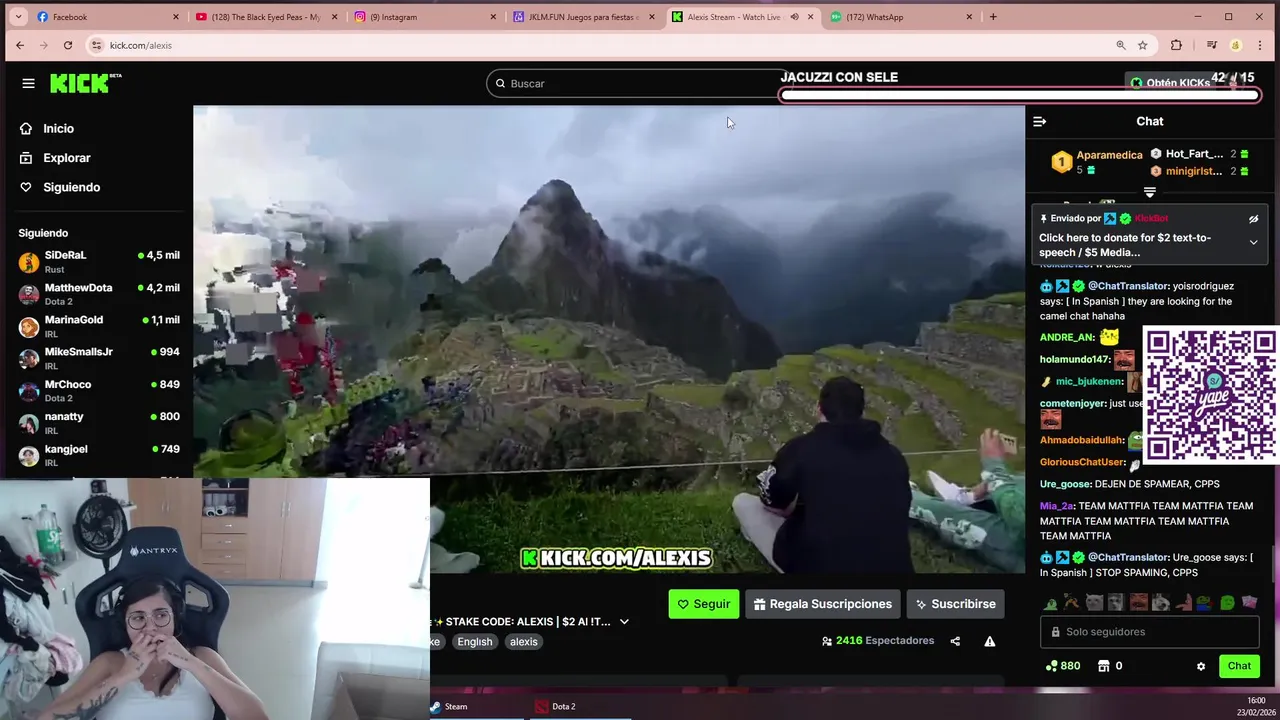Open the Kick hamburger sidebar menu
Screen dimensions: 1280x720
(x=28, y=84)
